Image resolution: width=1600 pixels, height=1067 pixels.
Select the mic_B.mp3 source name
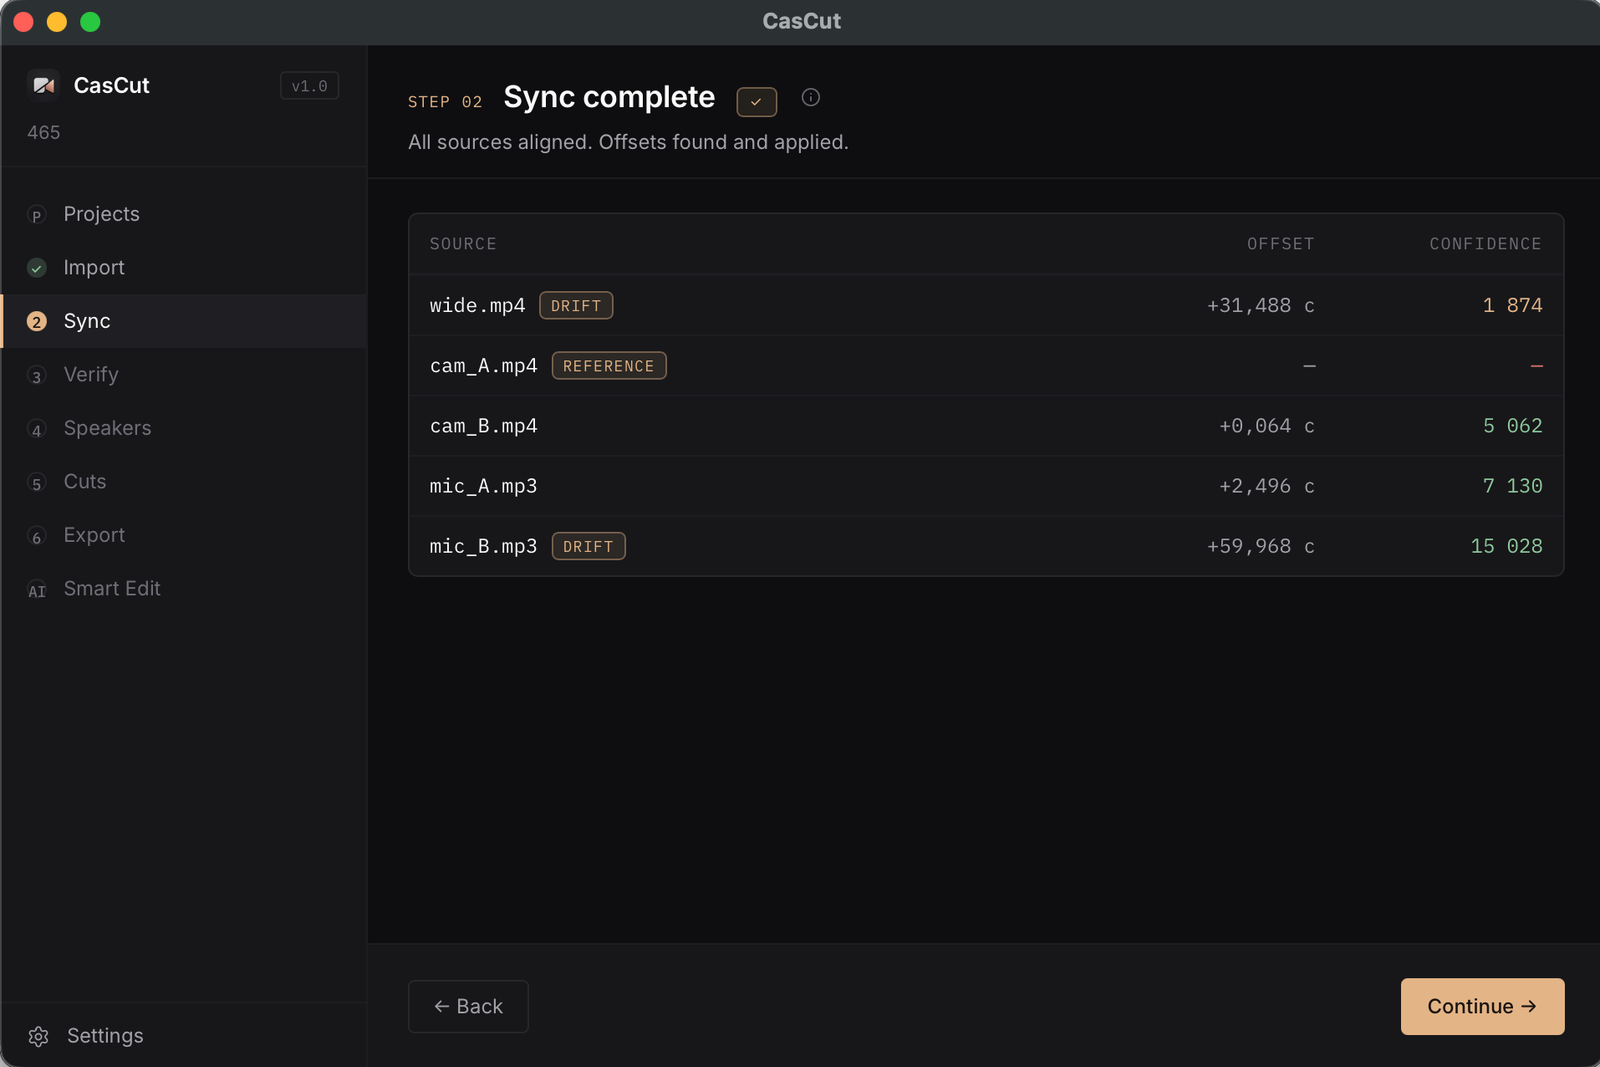coord(483,546)
